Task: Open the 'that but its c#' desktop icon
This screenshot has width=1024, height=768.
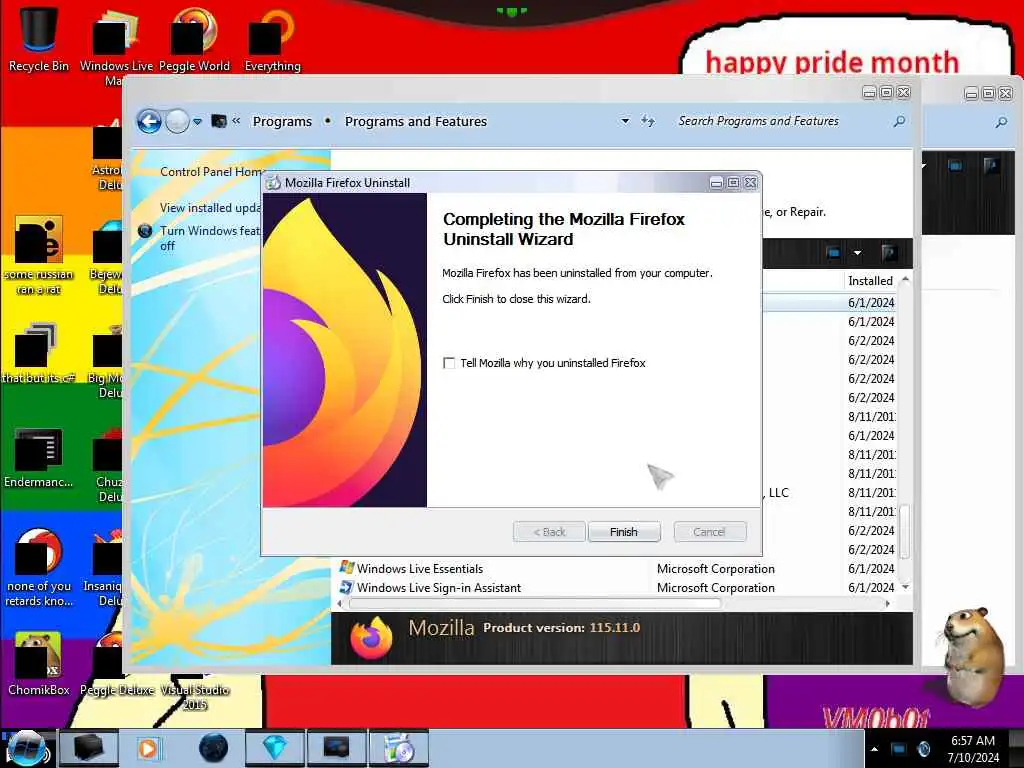Action: (38, 353)
